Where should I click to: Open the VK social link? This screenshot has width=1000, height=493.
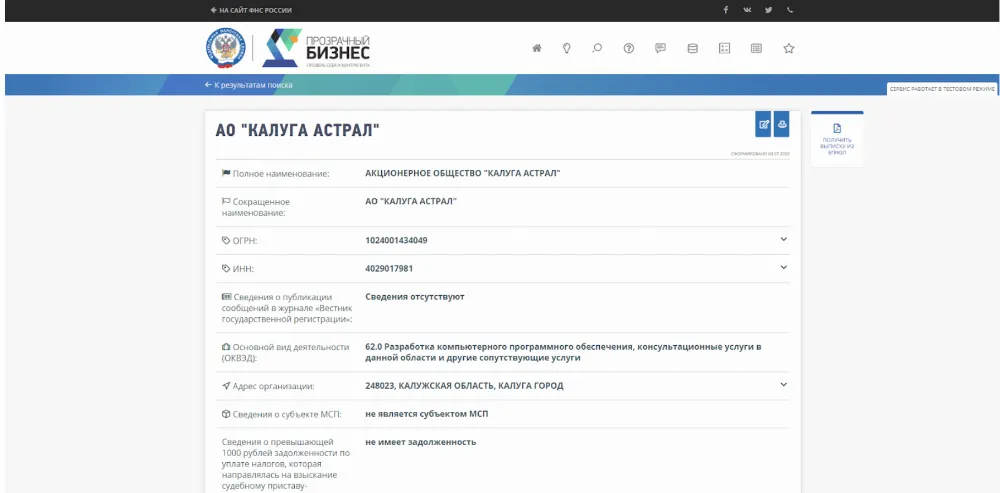(x=747, y=10)
